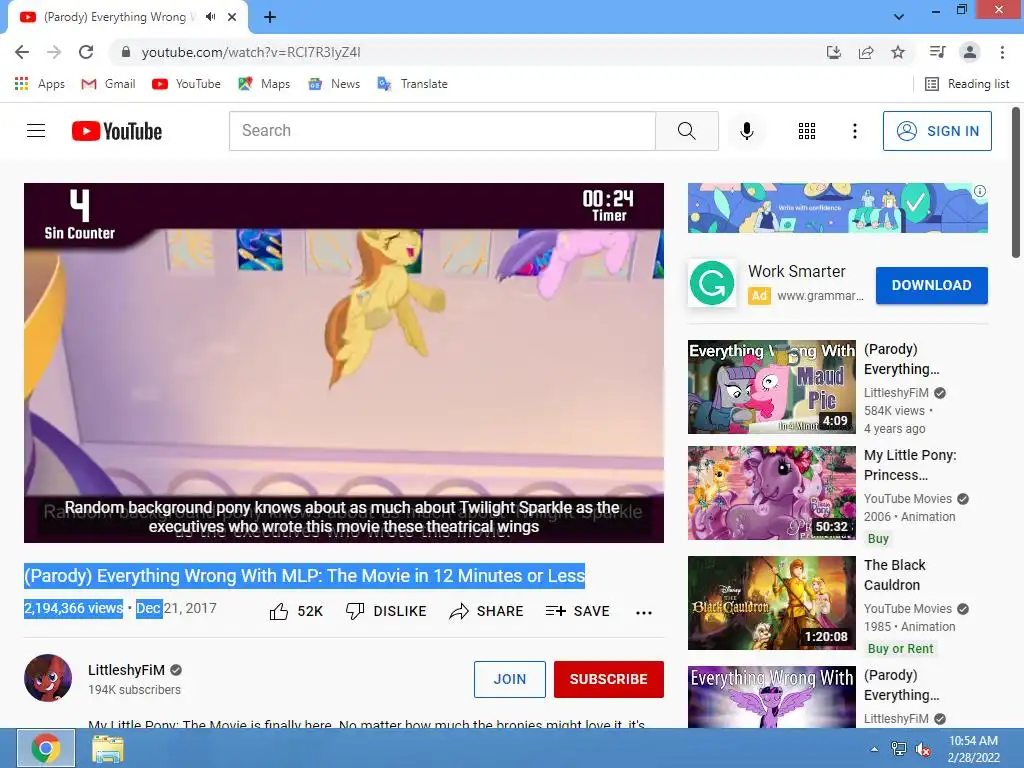Image resolution: width=1024 pixels, height=768 pixels.
Task: Click Chrome in Windows taskbar
Action: point(46,748)
